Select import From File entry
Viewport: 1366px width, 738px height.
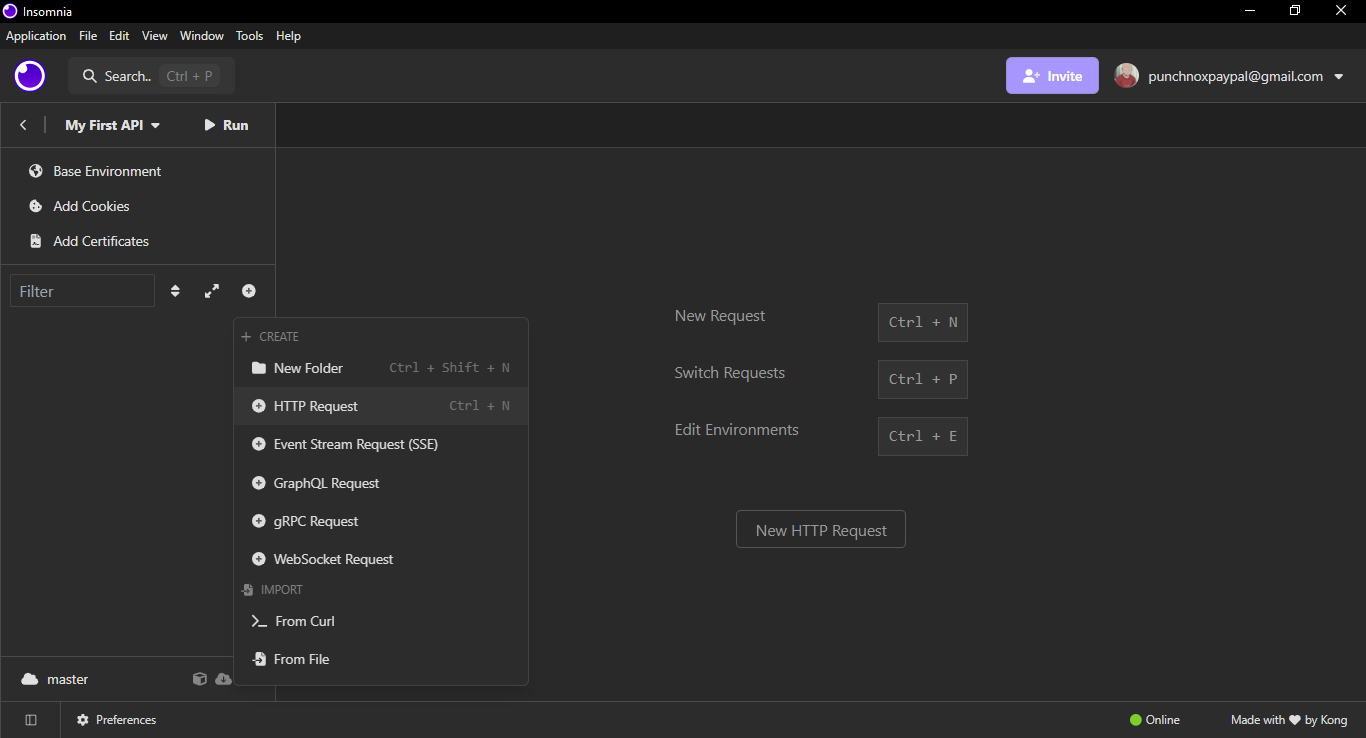click(x=381, y=659)
